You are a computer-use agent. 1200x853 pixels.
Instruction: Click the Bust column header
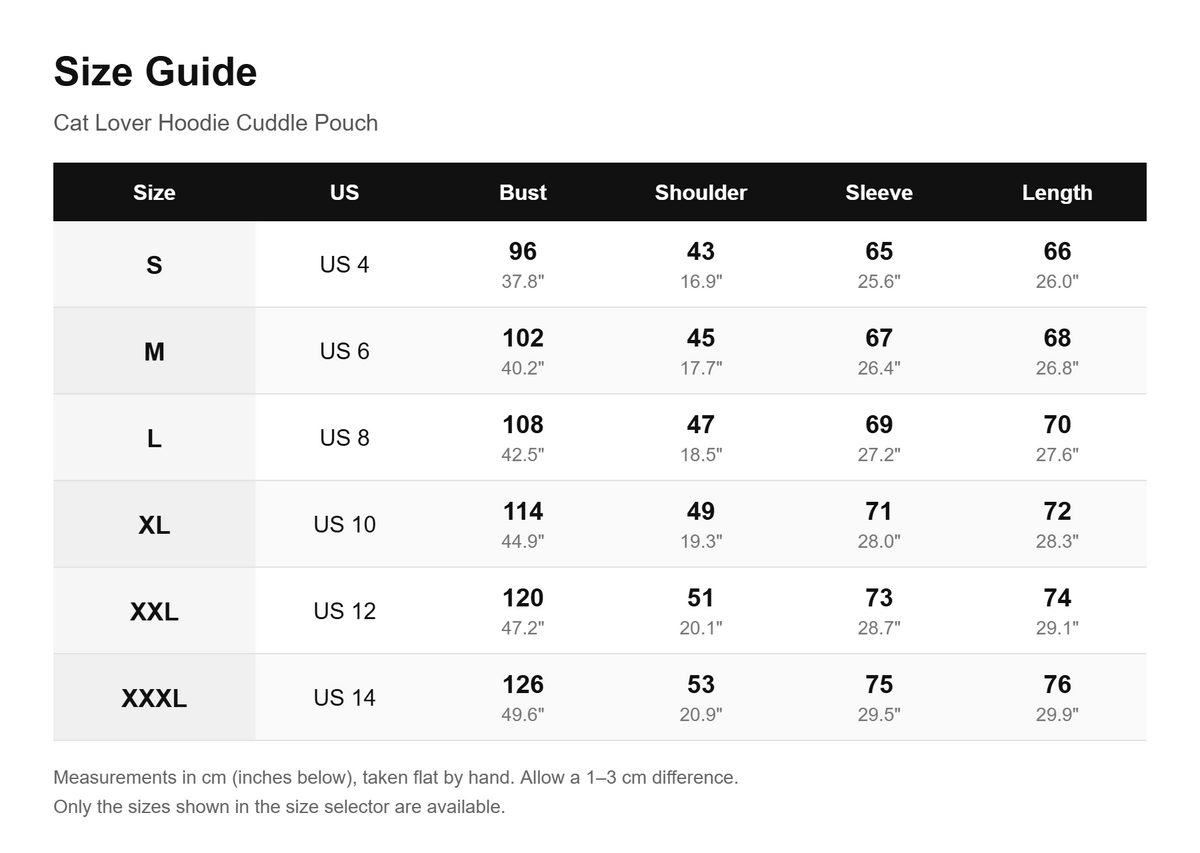[x=523, y=193]
